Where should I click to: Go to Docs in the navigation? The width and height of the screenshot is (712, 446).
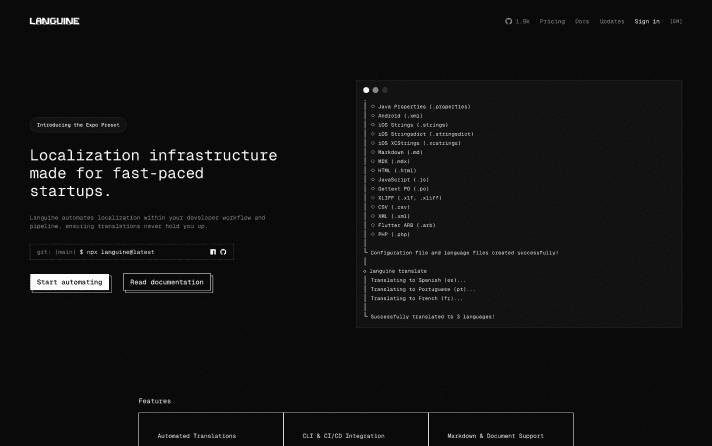(582, 21)
